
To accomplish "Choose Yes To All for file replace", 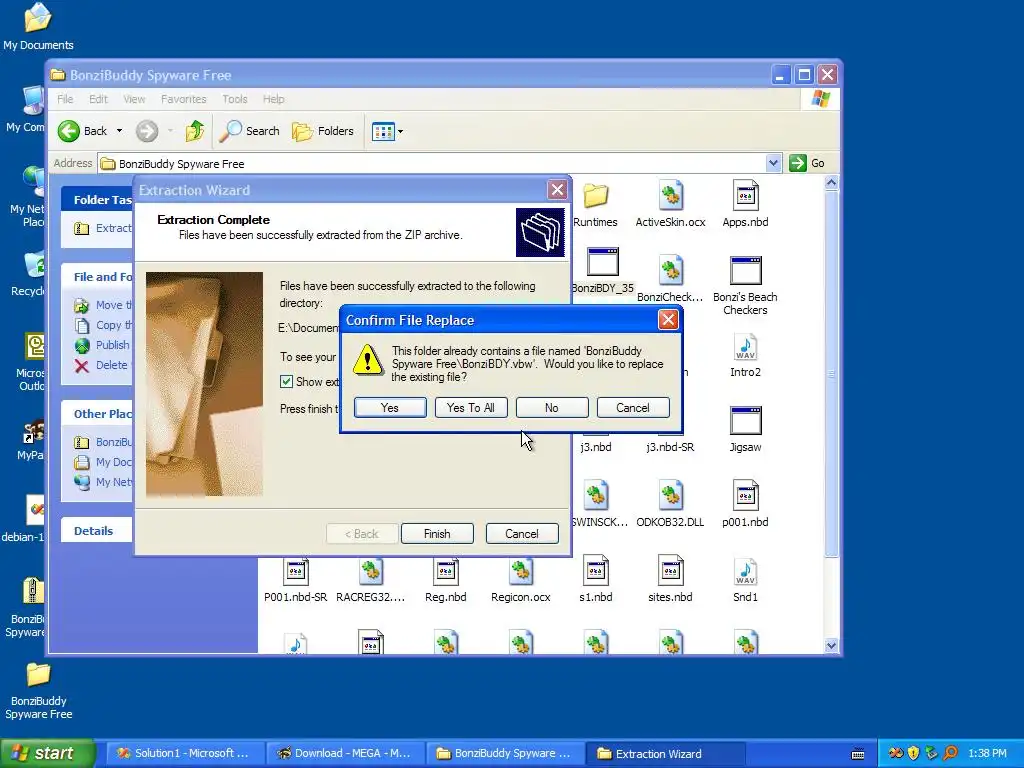I will coord(471,408).
